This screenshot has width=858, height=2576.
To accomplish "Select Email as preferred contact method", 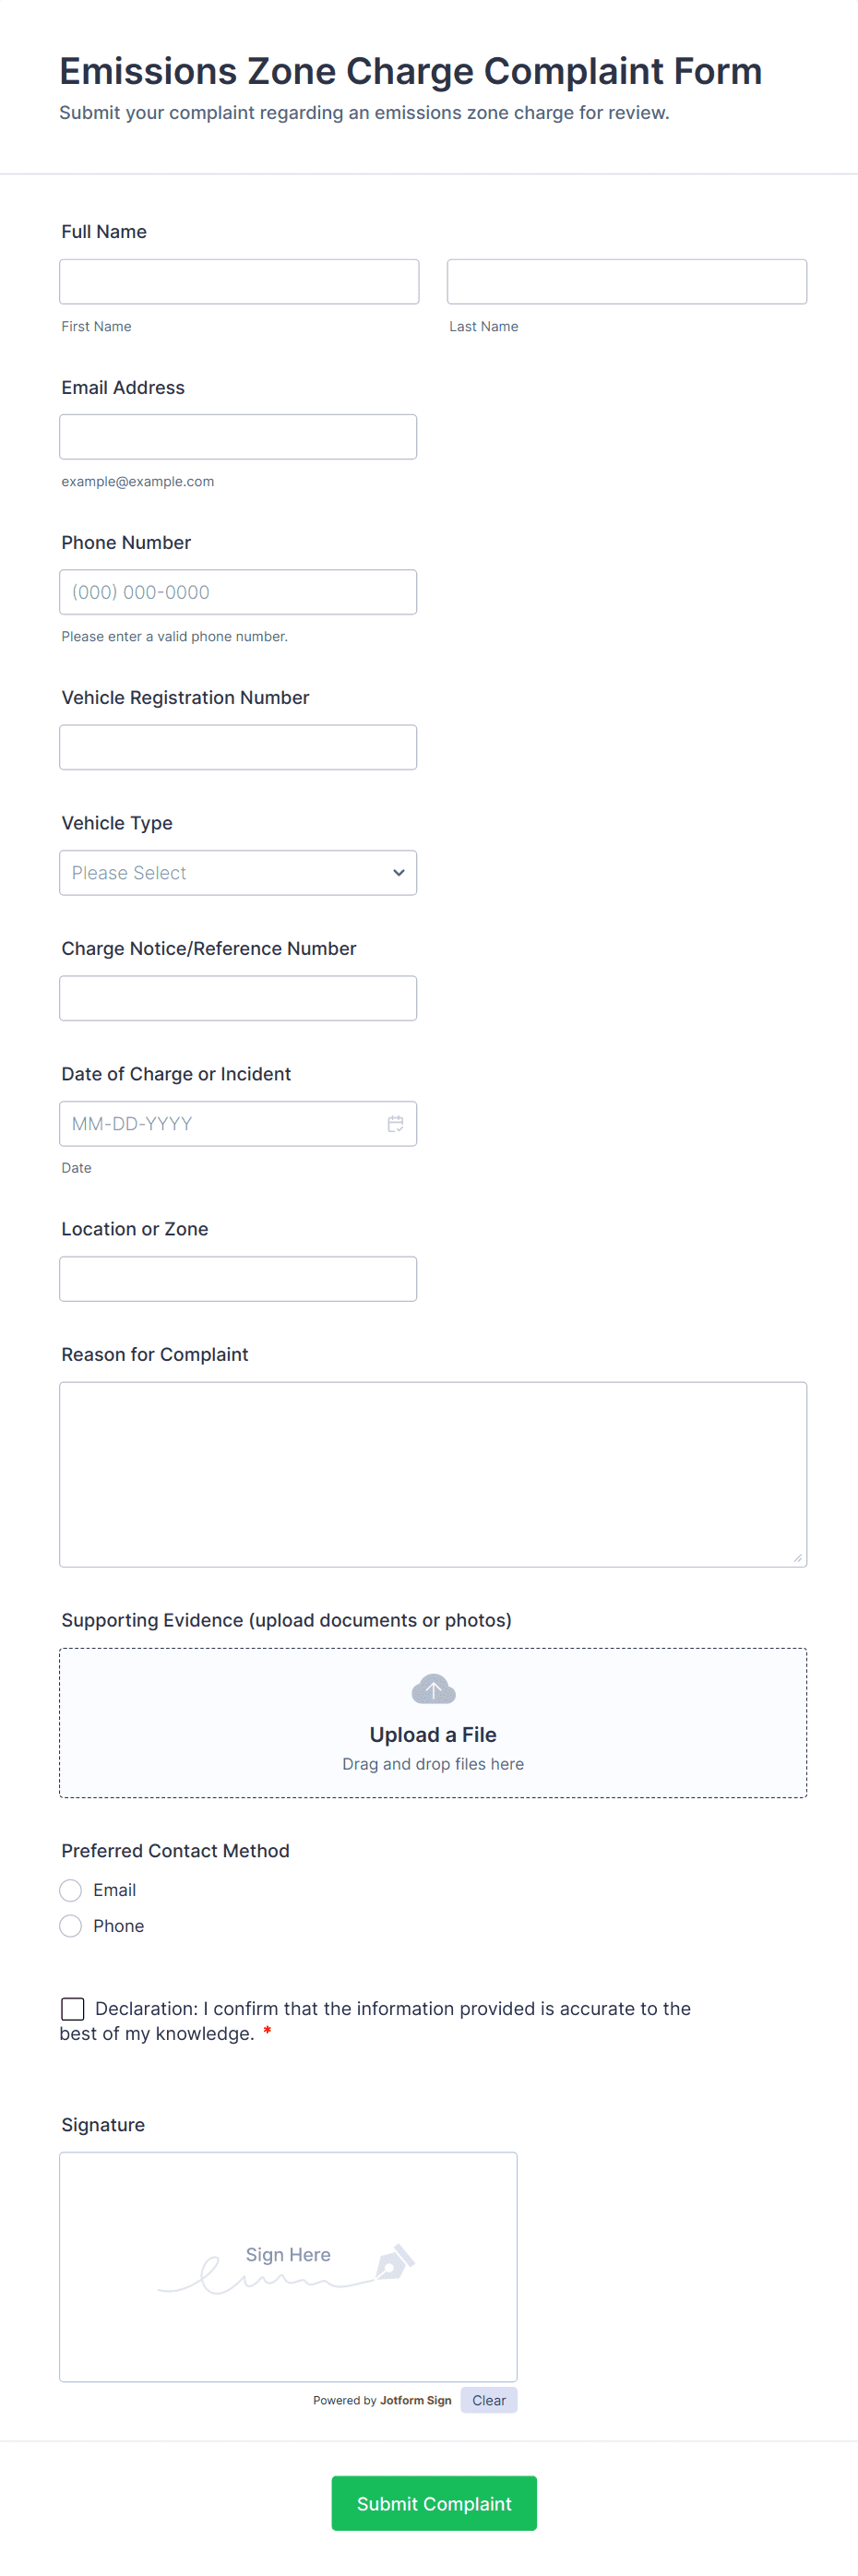I will tap(71, 1889).
